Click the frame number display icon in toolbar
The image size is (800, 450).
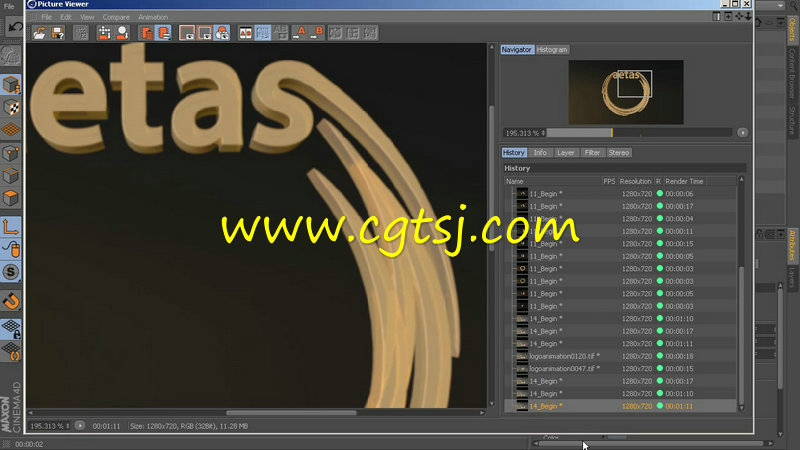(x=81, y=33)
